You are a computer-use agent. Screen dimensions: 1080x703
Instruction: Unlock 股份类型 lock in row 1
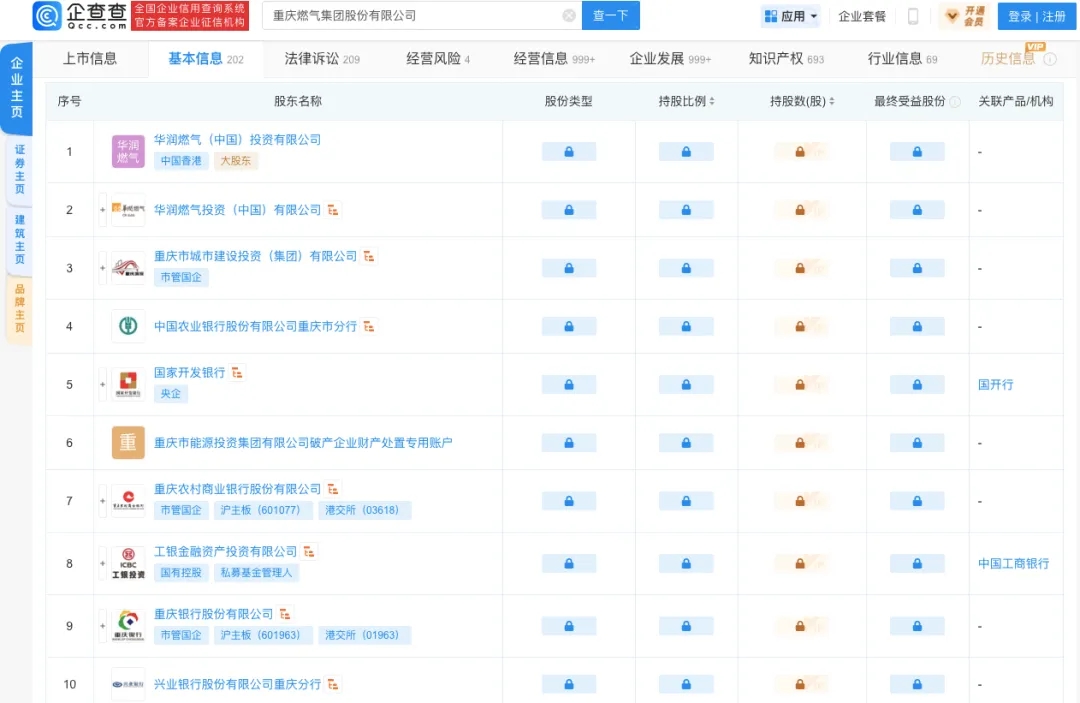pos(569,151)
